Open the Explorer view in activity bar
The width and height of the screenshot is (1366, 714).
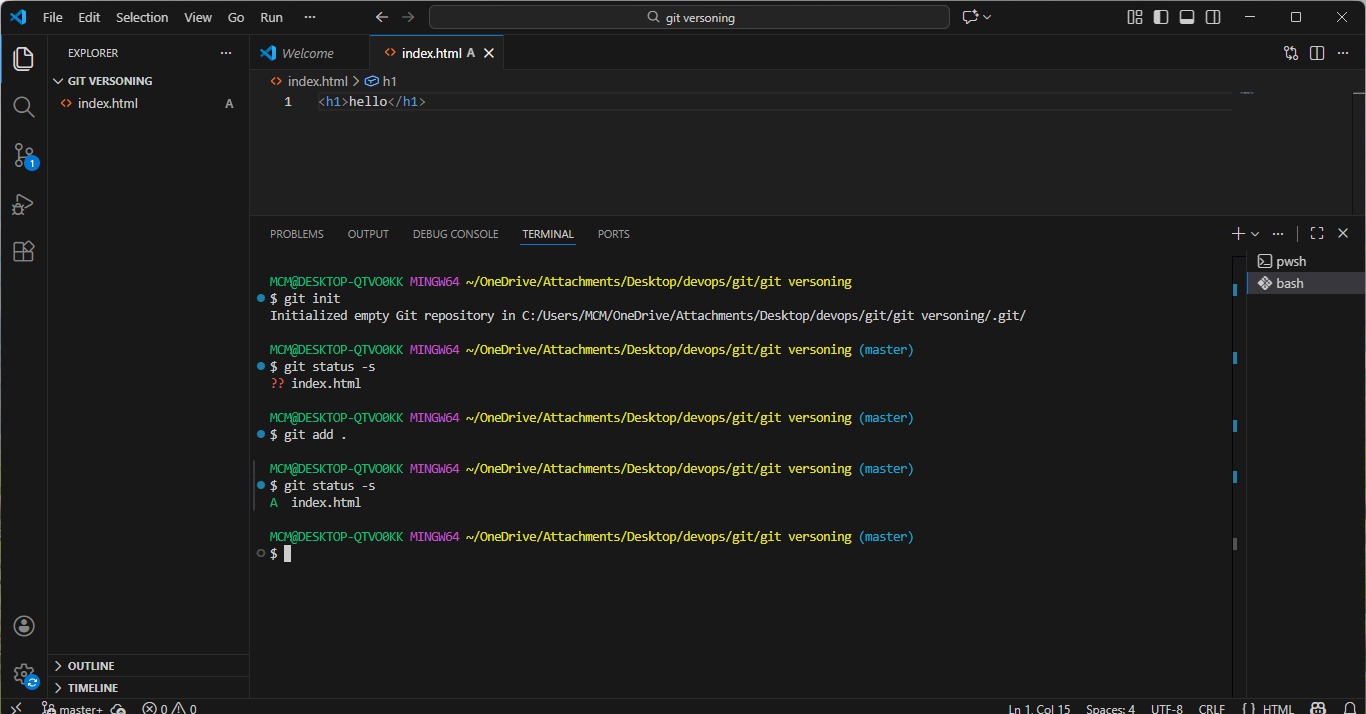[x=24, y=59]
